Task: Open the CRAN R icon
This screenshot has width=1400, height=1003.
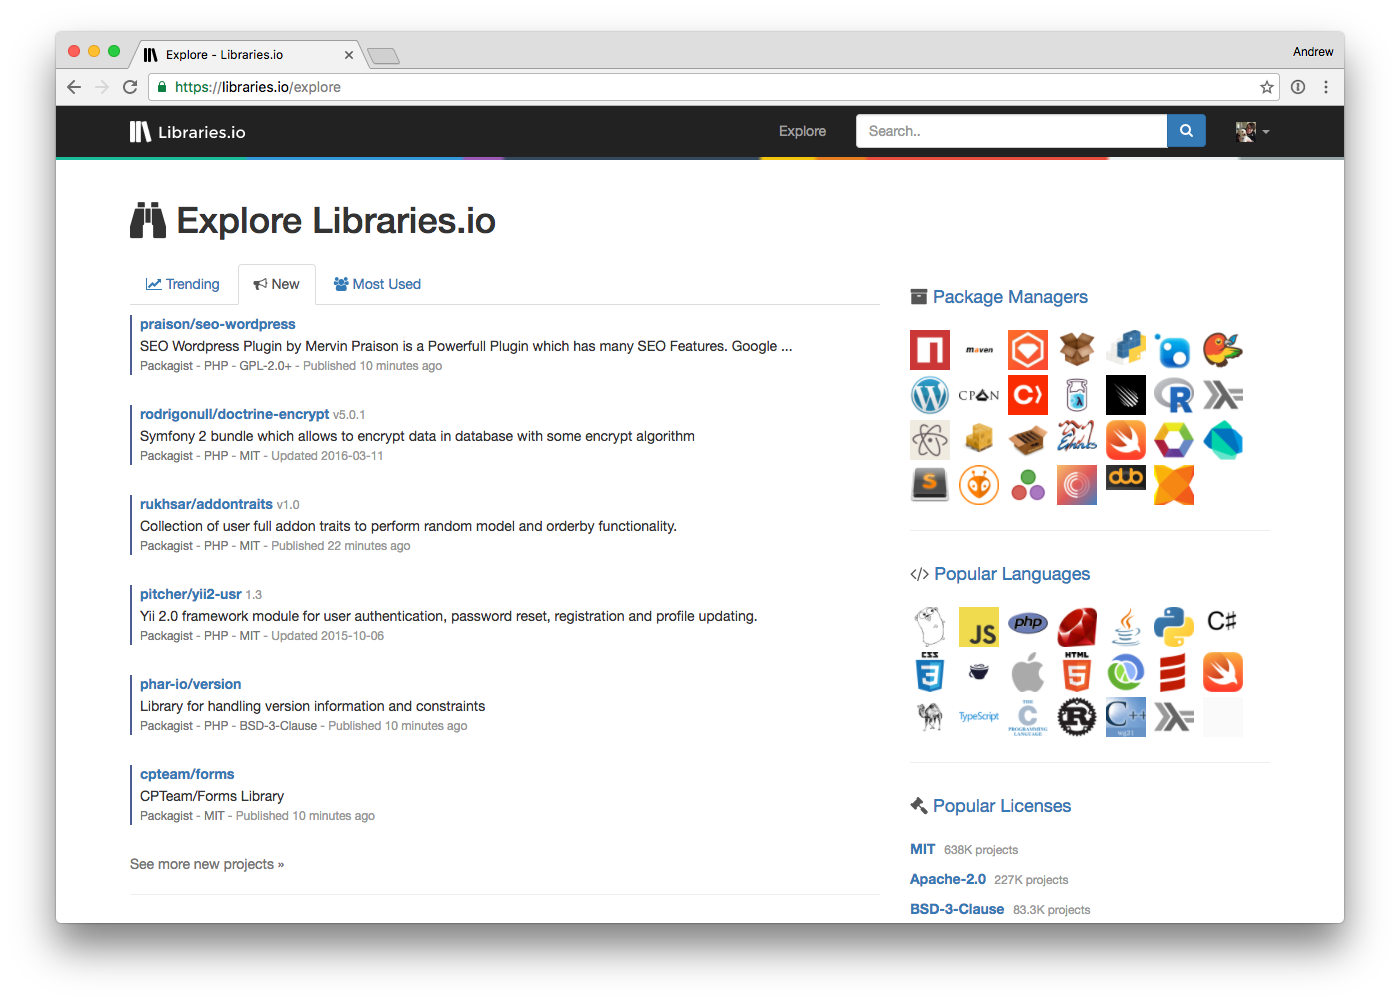Action: coord(1174,395)
